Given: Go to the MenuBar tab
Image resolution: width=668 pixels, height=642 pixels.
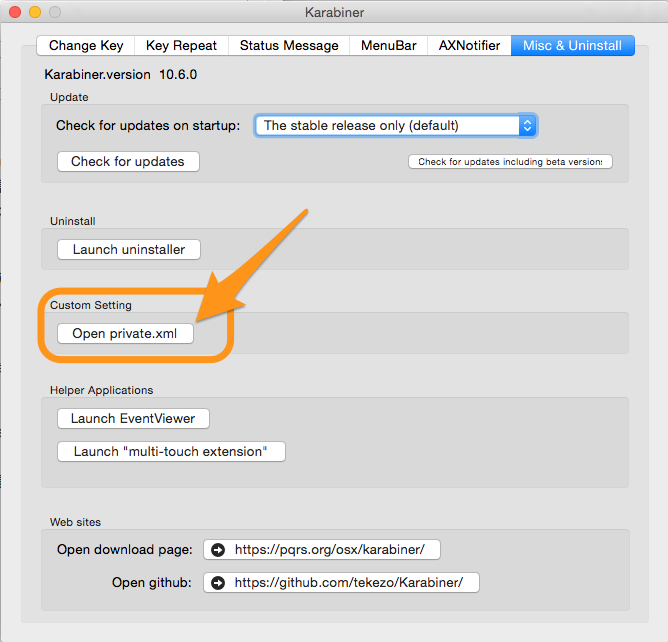Looking at the screenshot, I should click(x=389, y=46).
